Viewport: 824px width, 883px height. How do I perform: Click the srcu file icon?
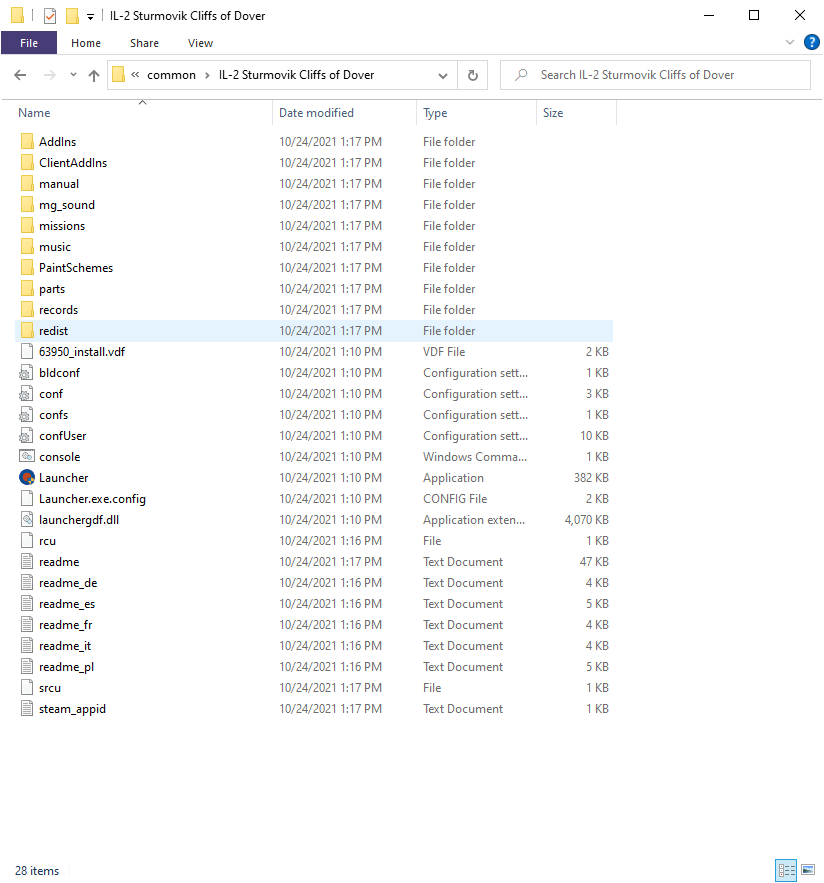coord(27,688)
